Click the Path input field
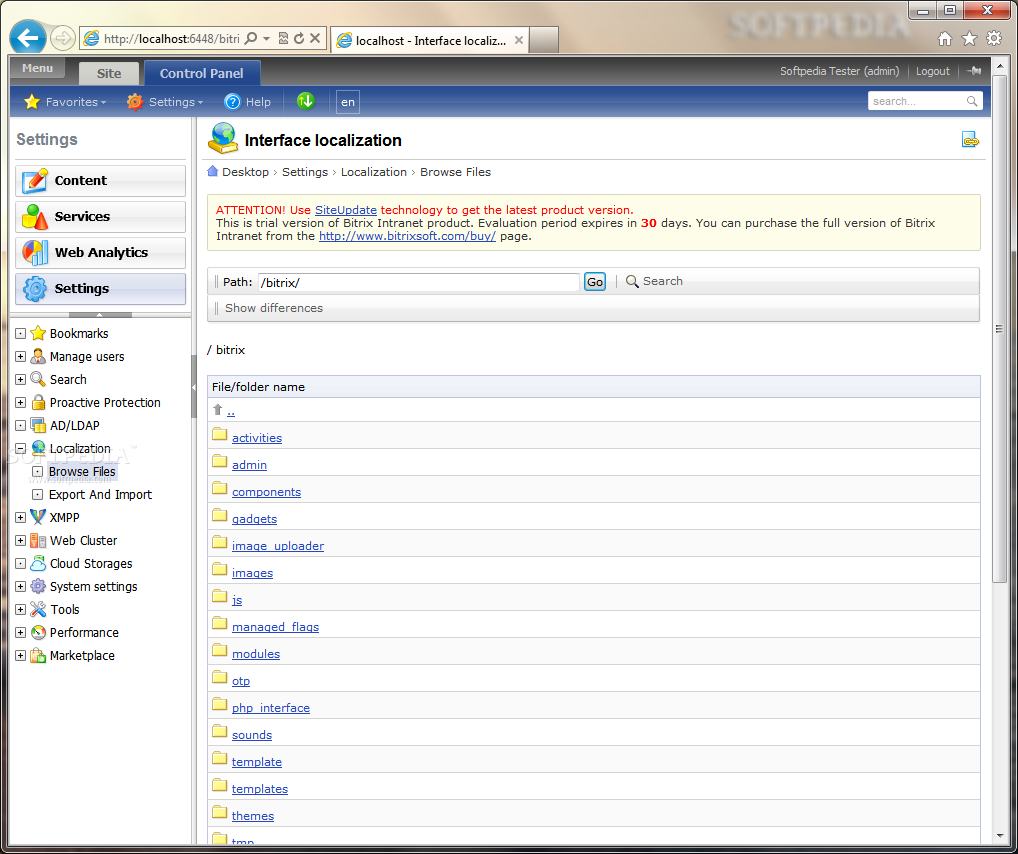This screenshot has width=1018, height=854. [419, 282]
